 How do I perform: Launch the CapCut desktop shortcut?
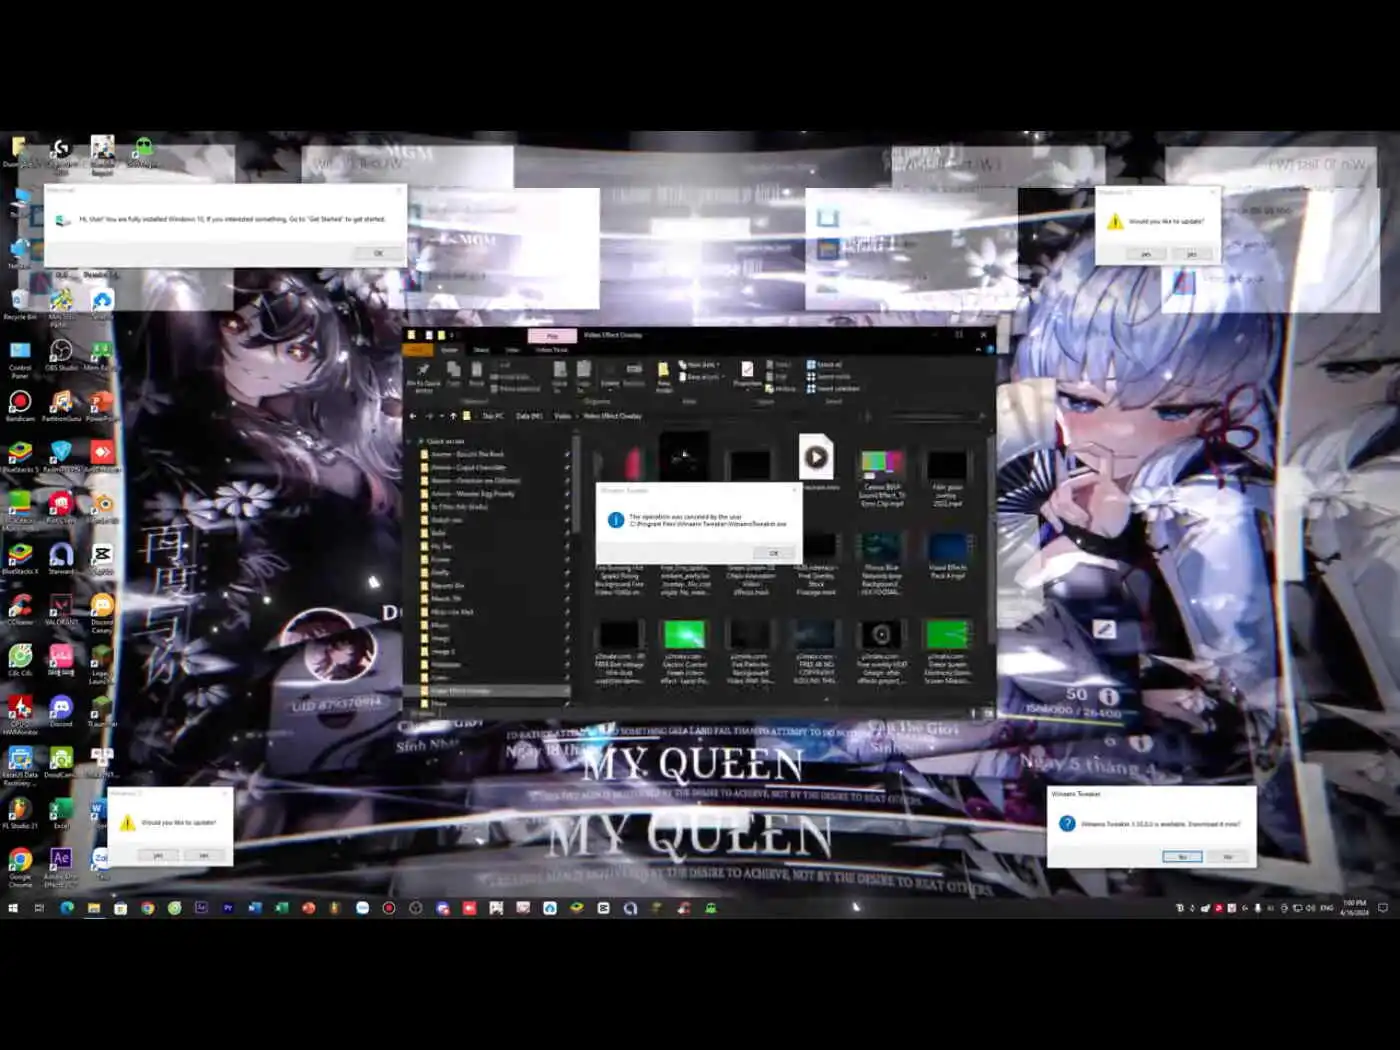102,559
